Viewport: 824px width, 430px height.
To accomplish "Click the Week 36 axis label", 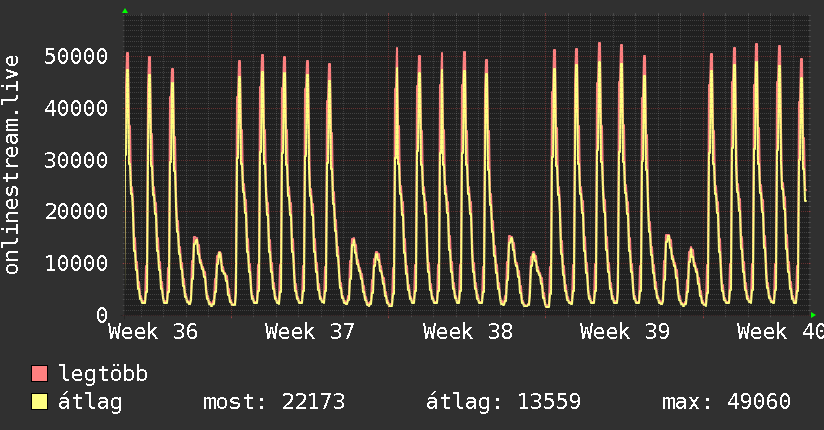I will coord(153,332).
